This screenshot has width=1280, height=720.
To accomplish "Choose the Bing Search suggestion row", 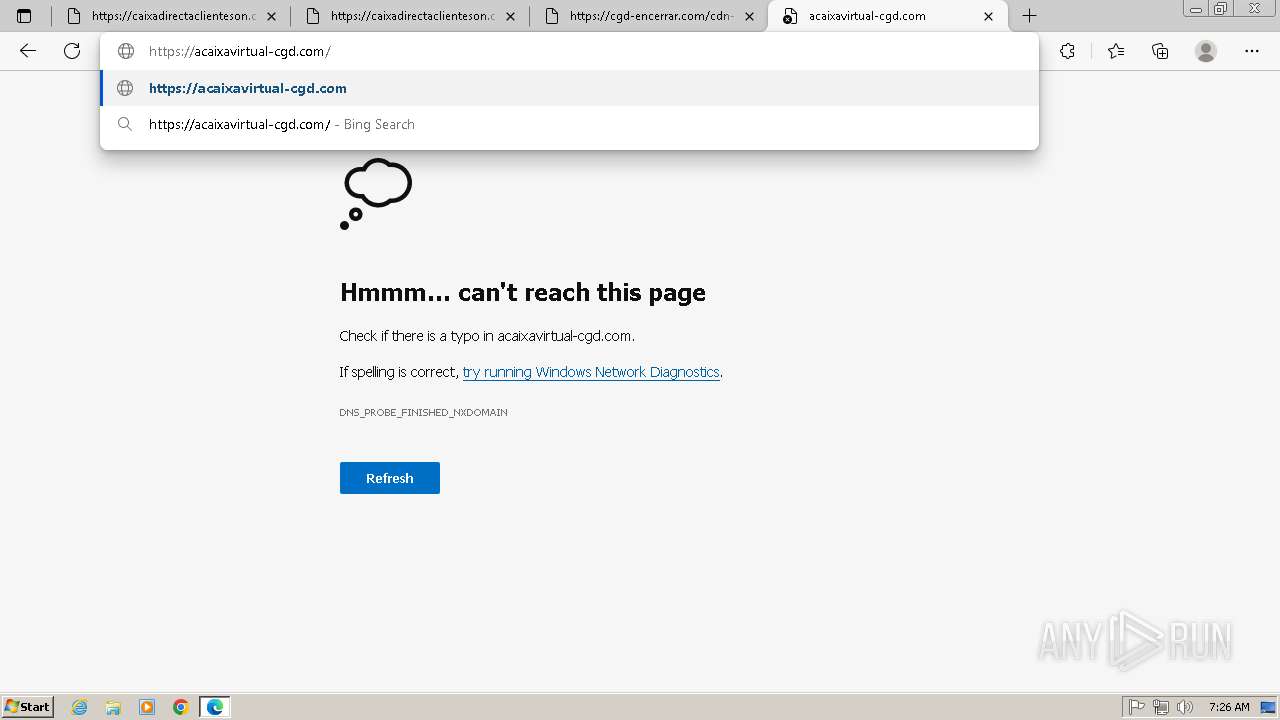I will (570, 124).
